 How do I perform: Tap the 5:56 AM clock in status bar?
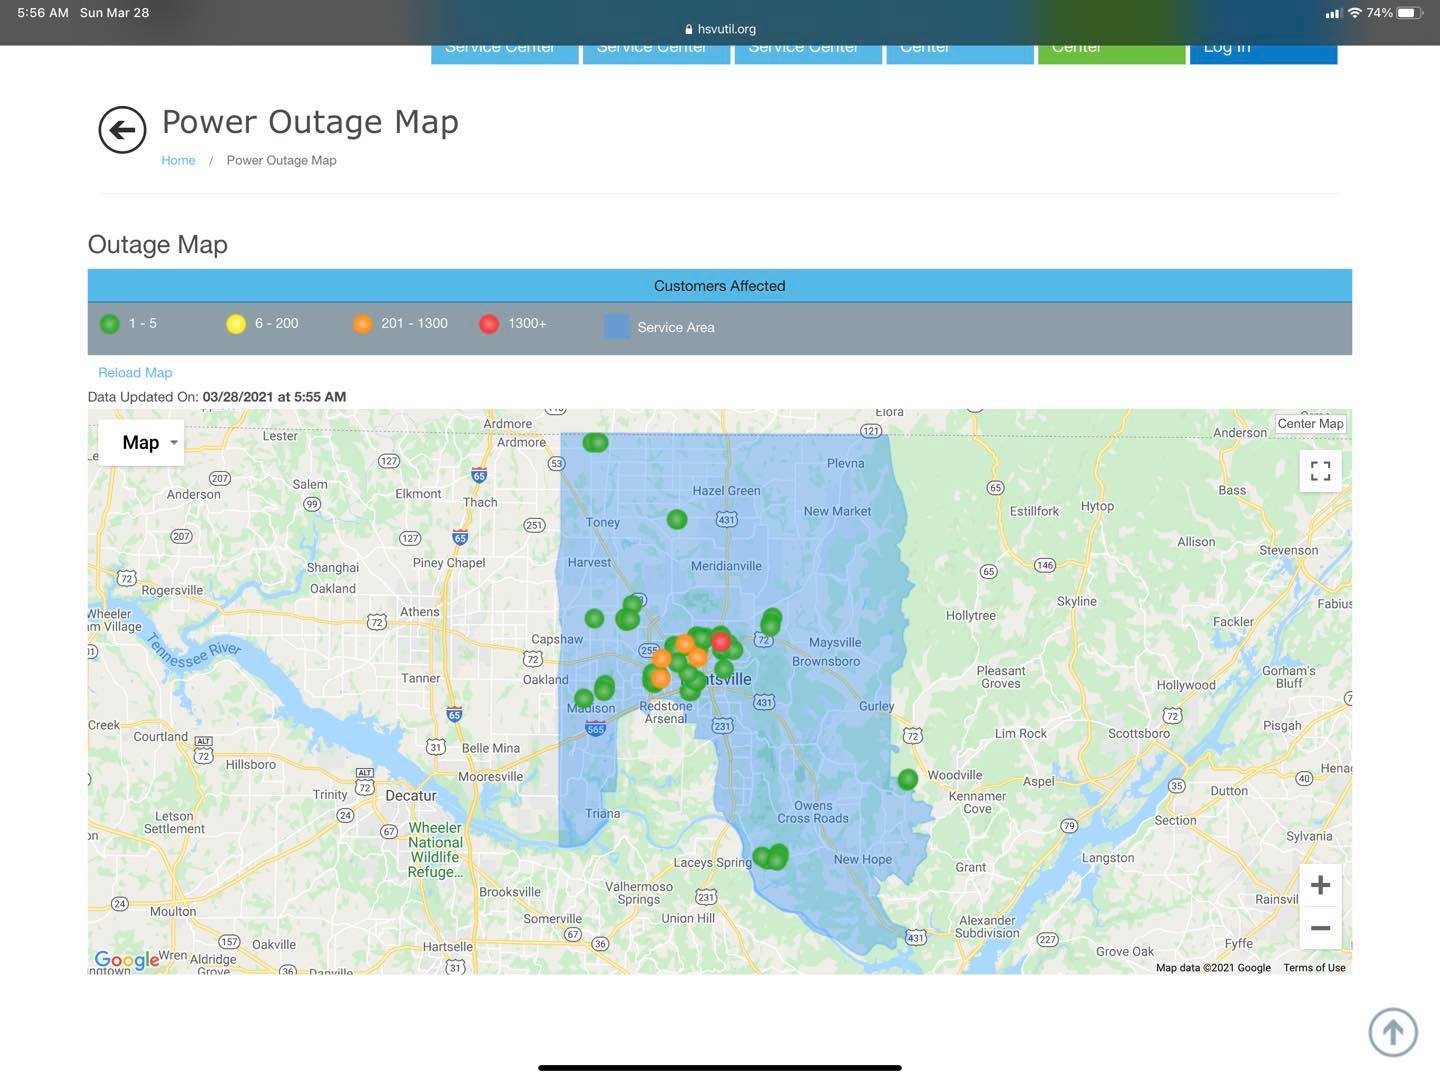43,13
